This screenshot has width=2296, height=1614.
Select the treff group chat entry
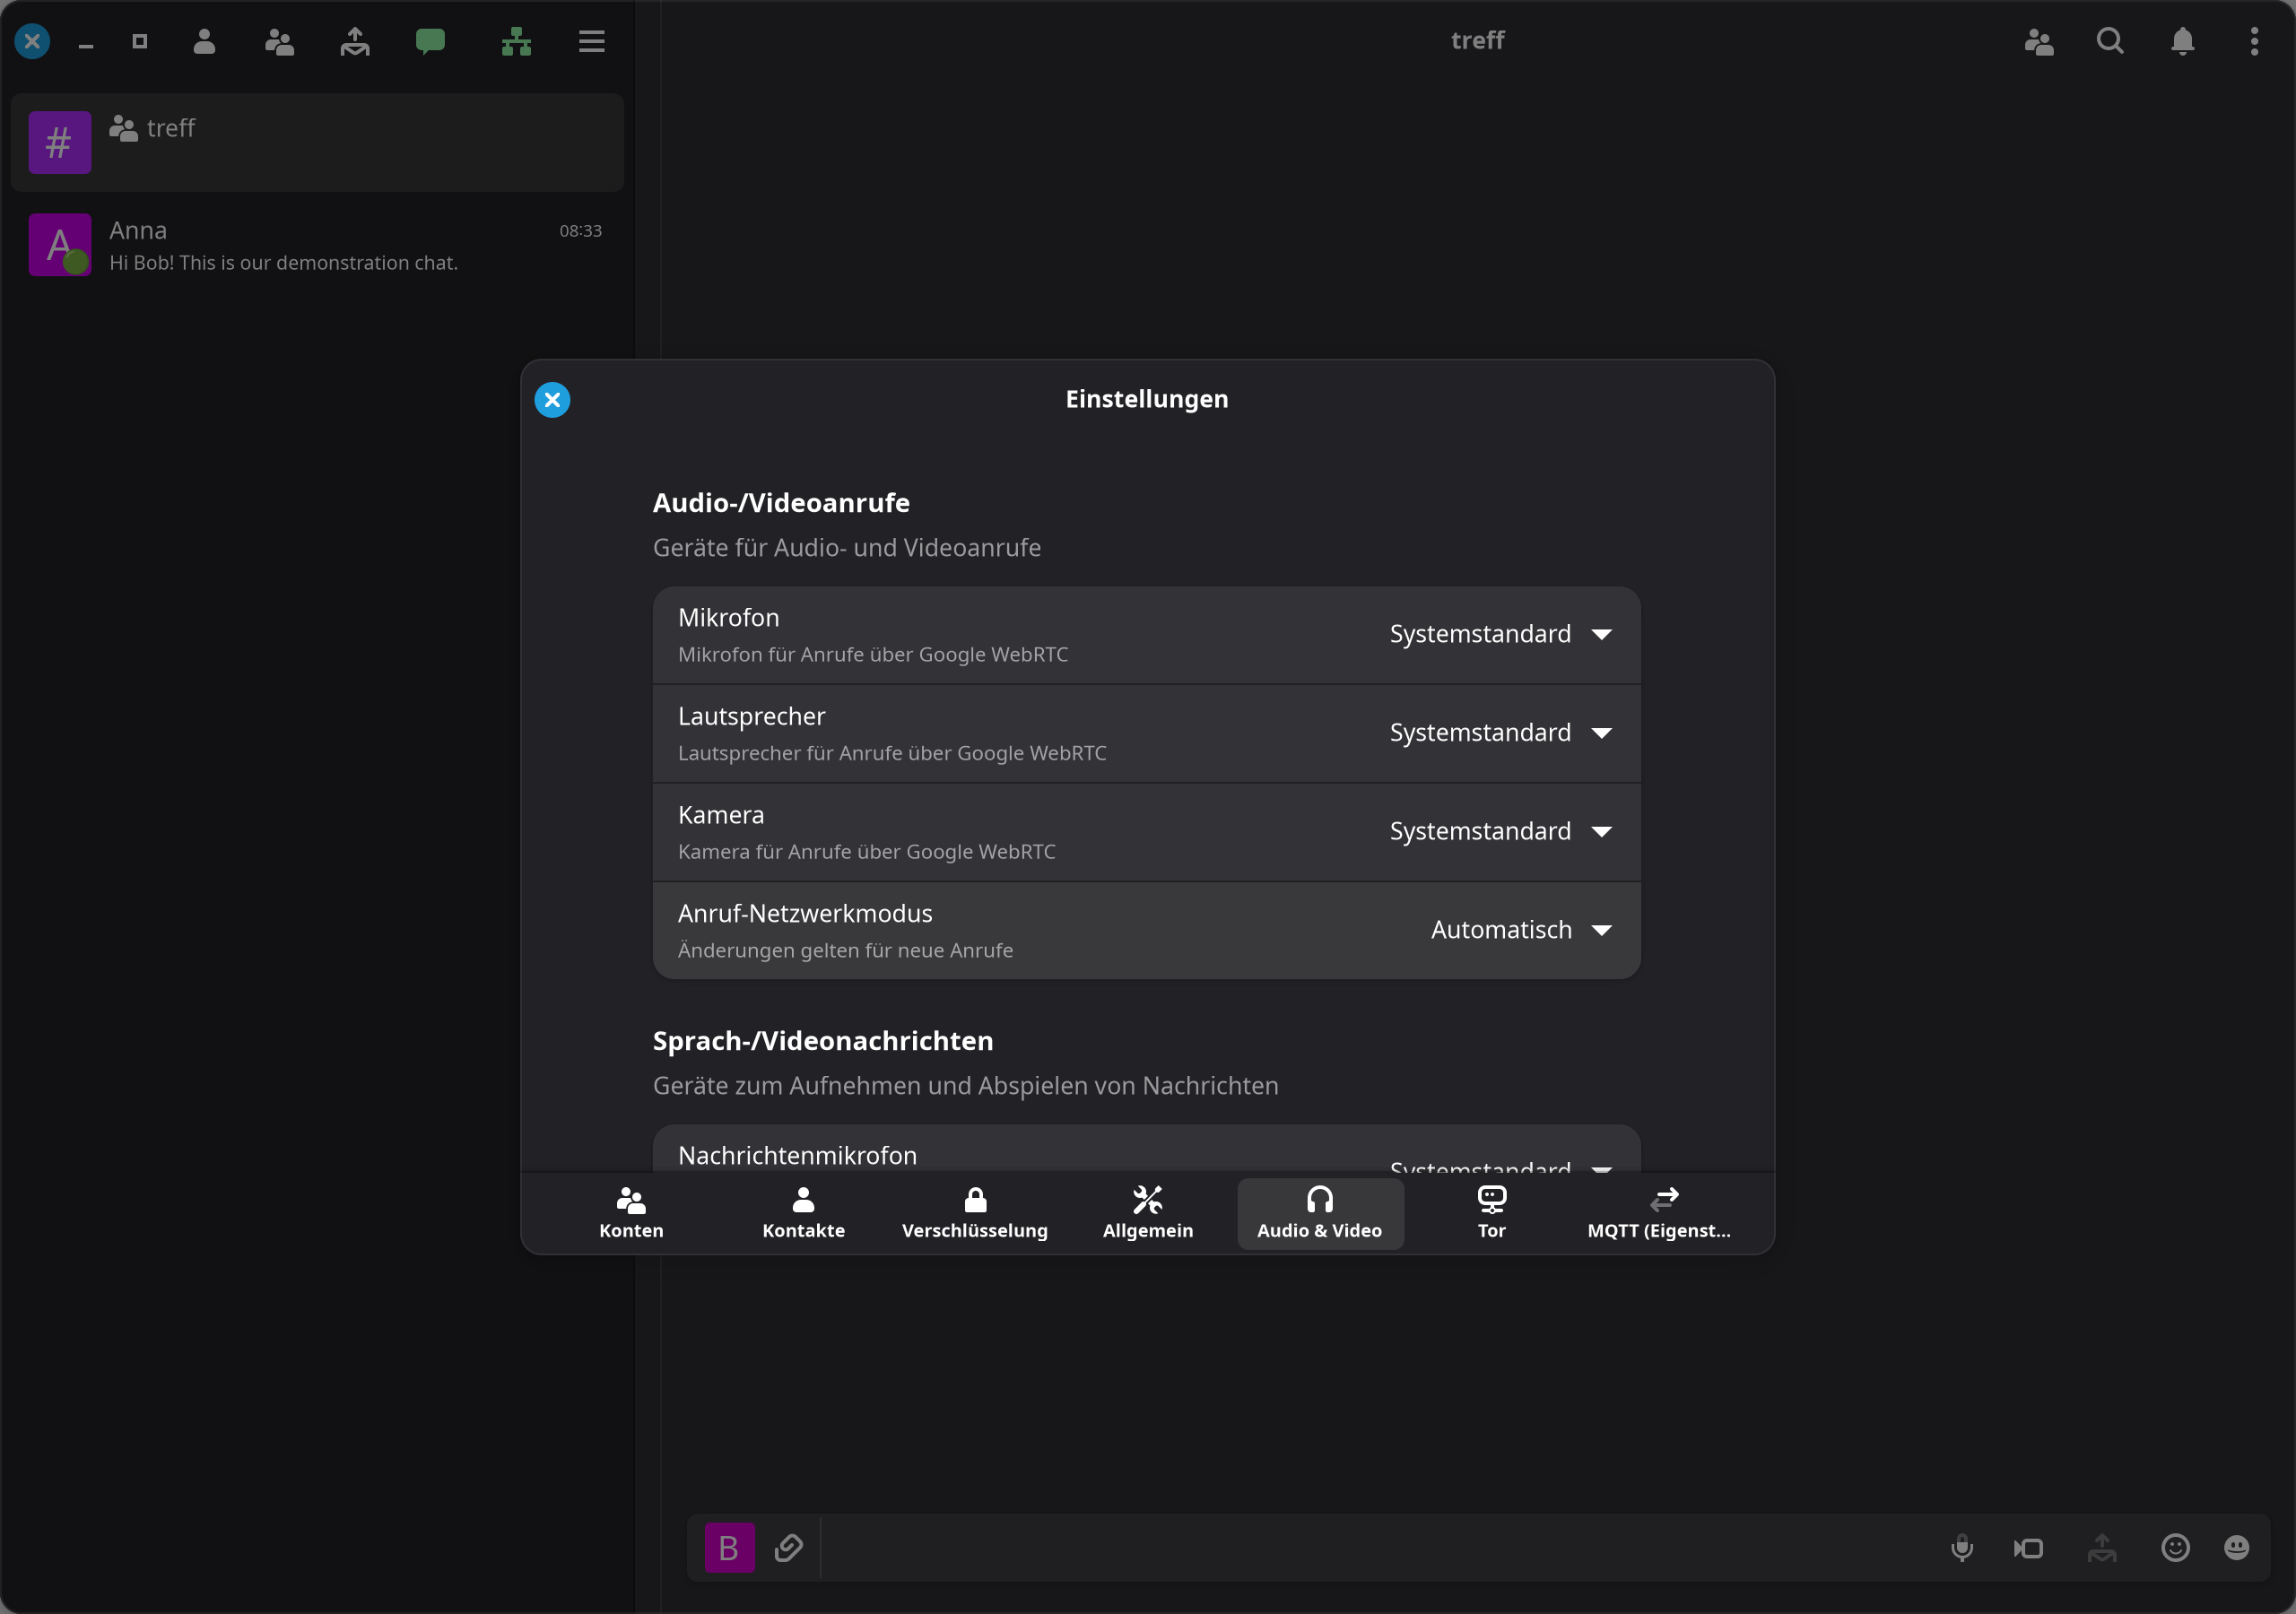click(x=317, y=143)
